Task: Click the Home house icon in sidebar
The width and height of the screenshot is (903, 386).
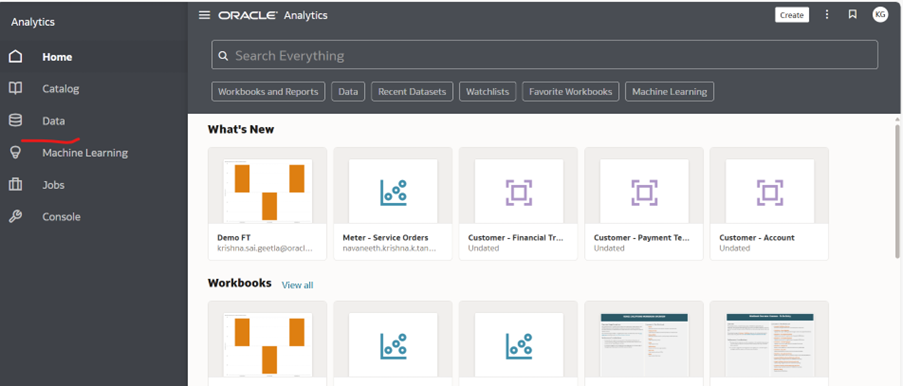Action: tap(16, 56)
